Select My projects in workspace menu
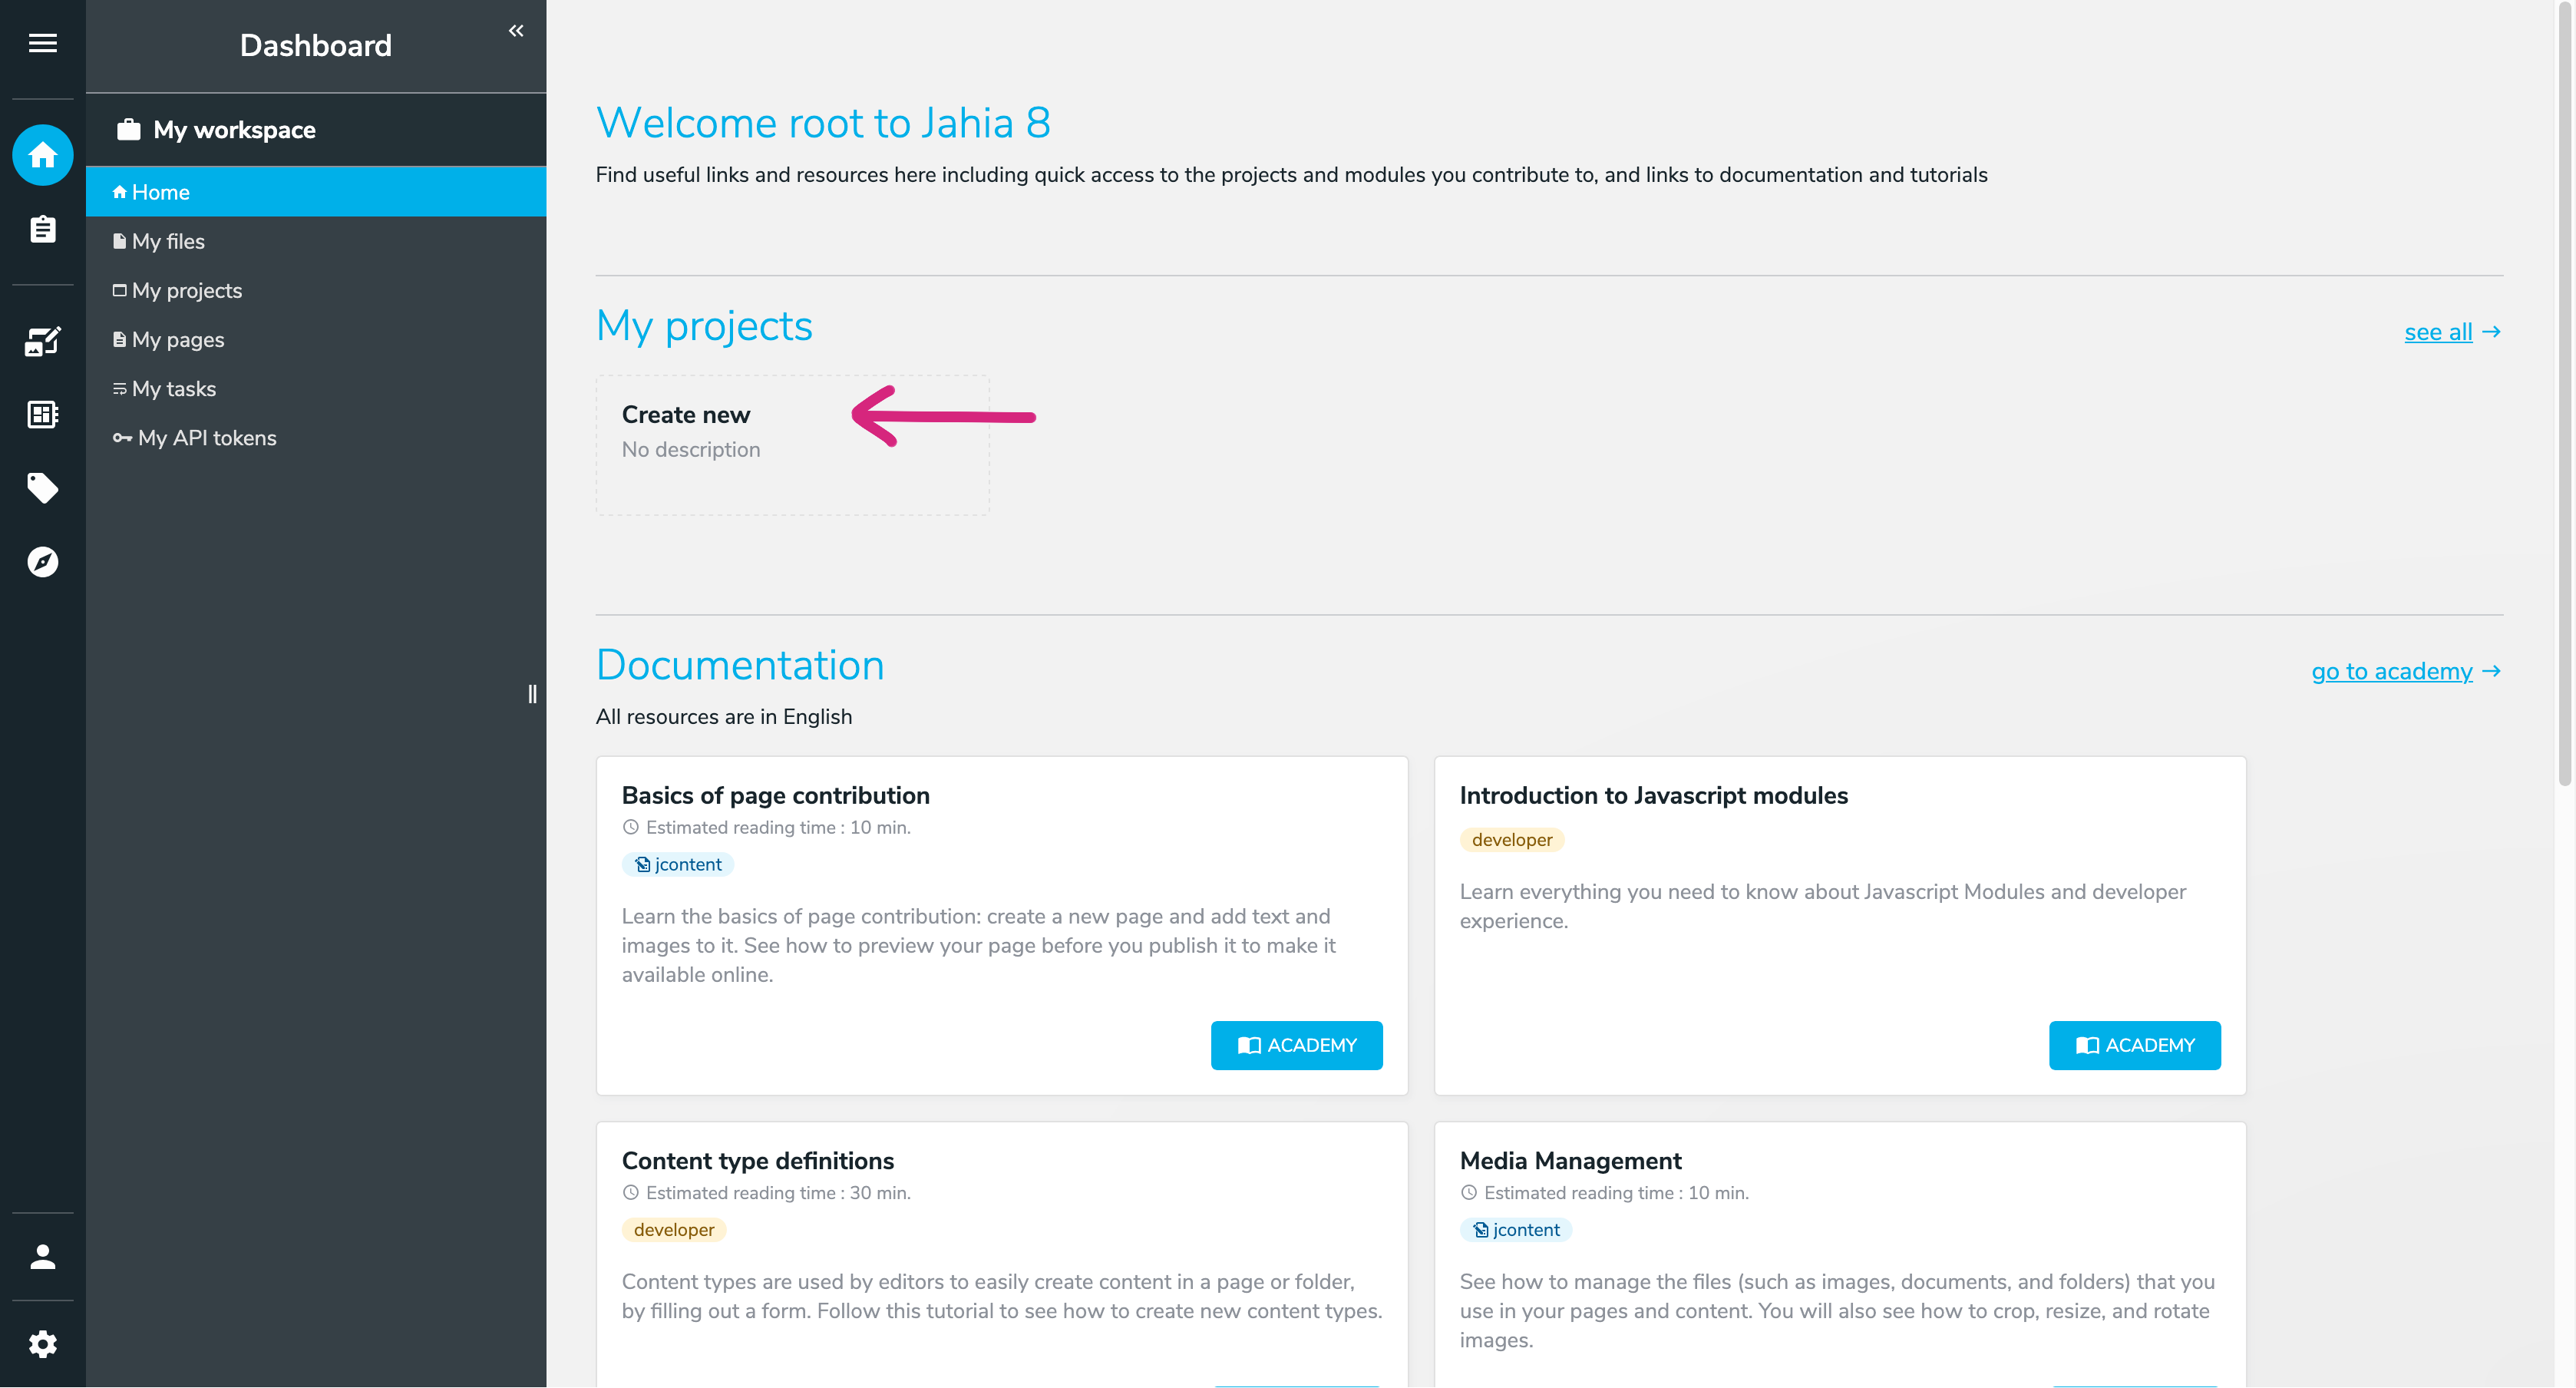Screen dimensions: 2576x1388 click(x=187, y=290)
